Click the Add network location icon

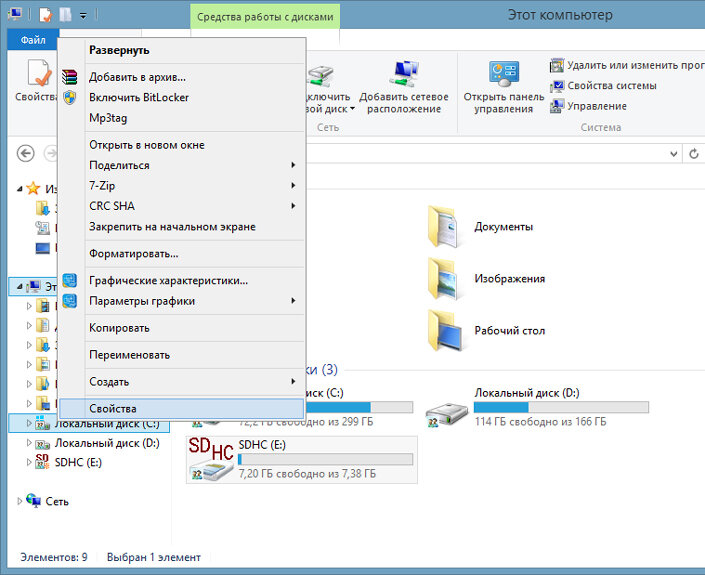point(404,73)
